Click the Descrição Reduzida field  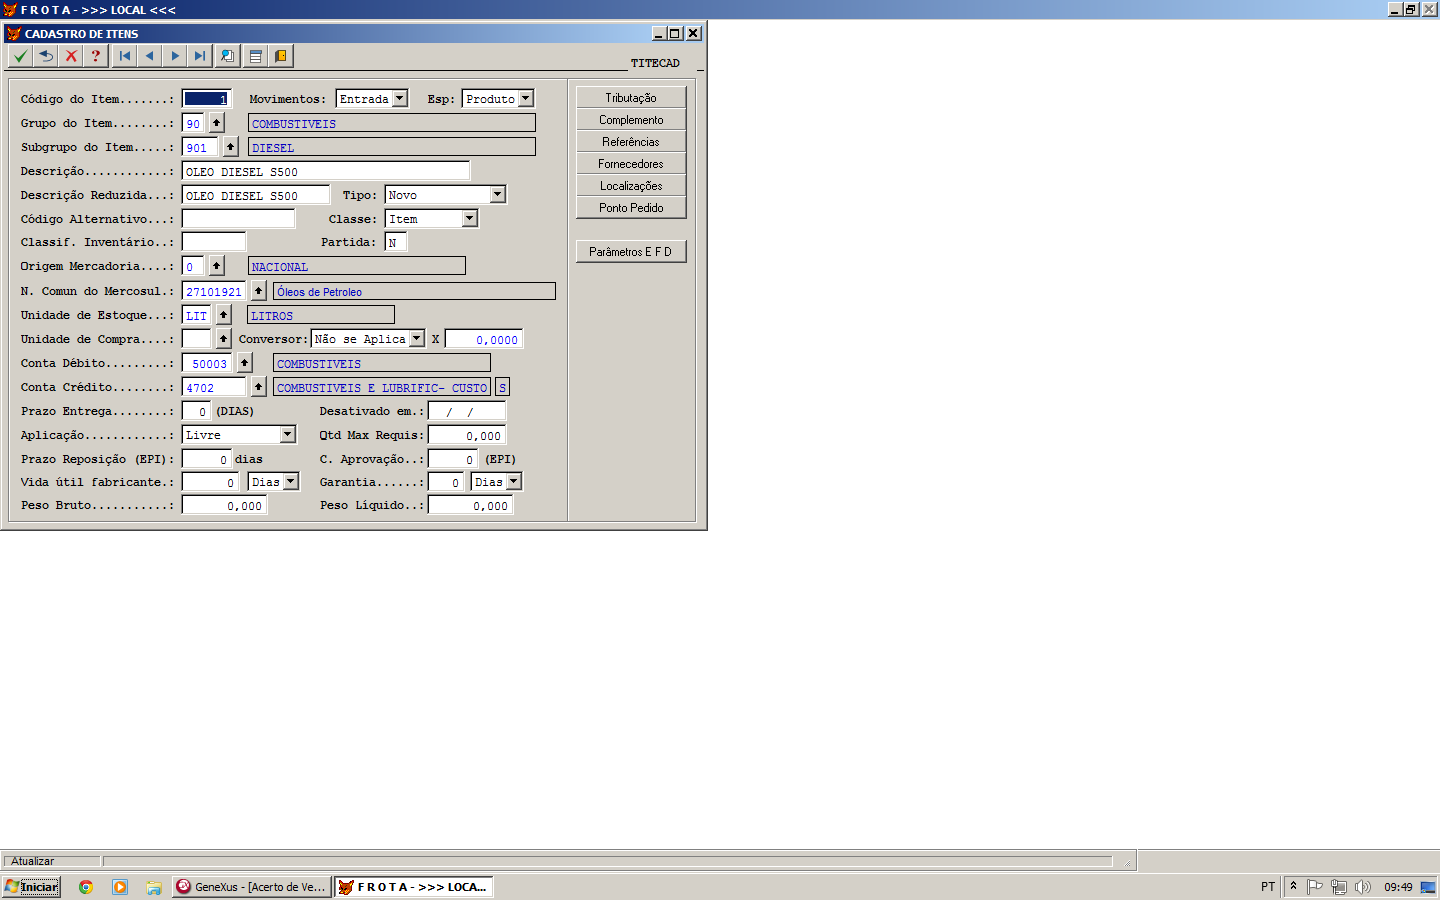click(x=256, y=195)
